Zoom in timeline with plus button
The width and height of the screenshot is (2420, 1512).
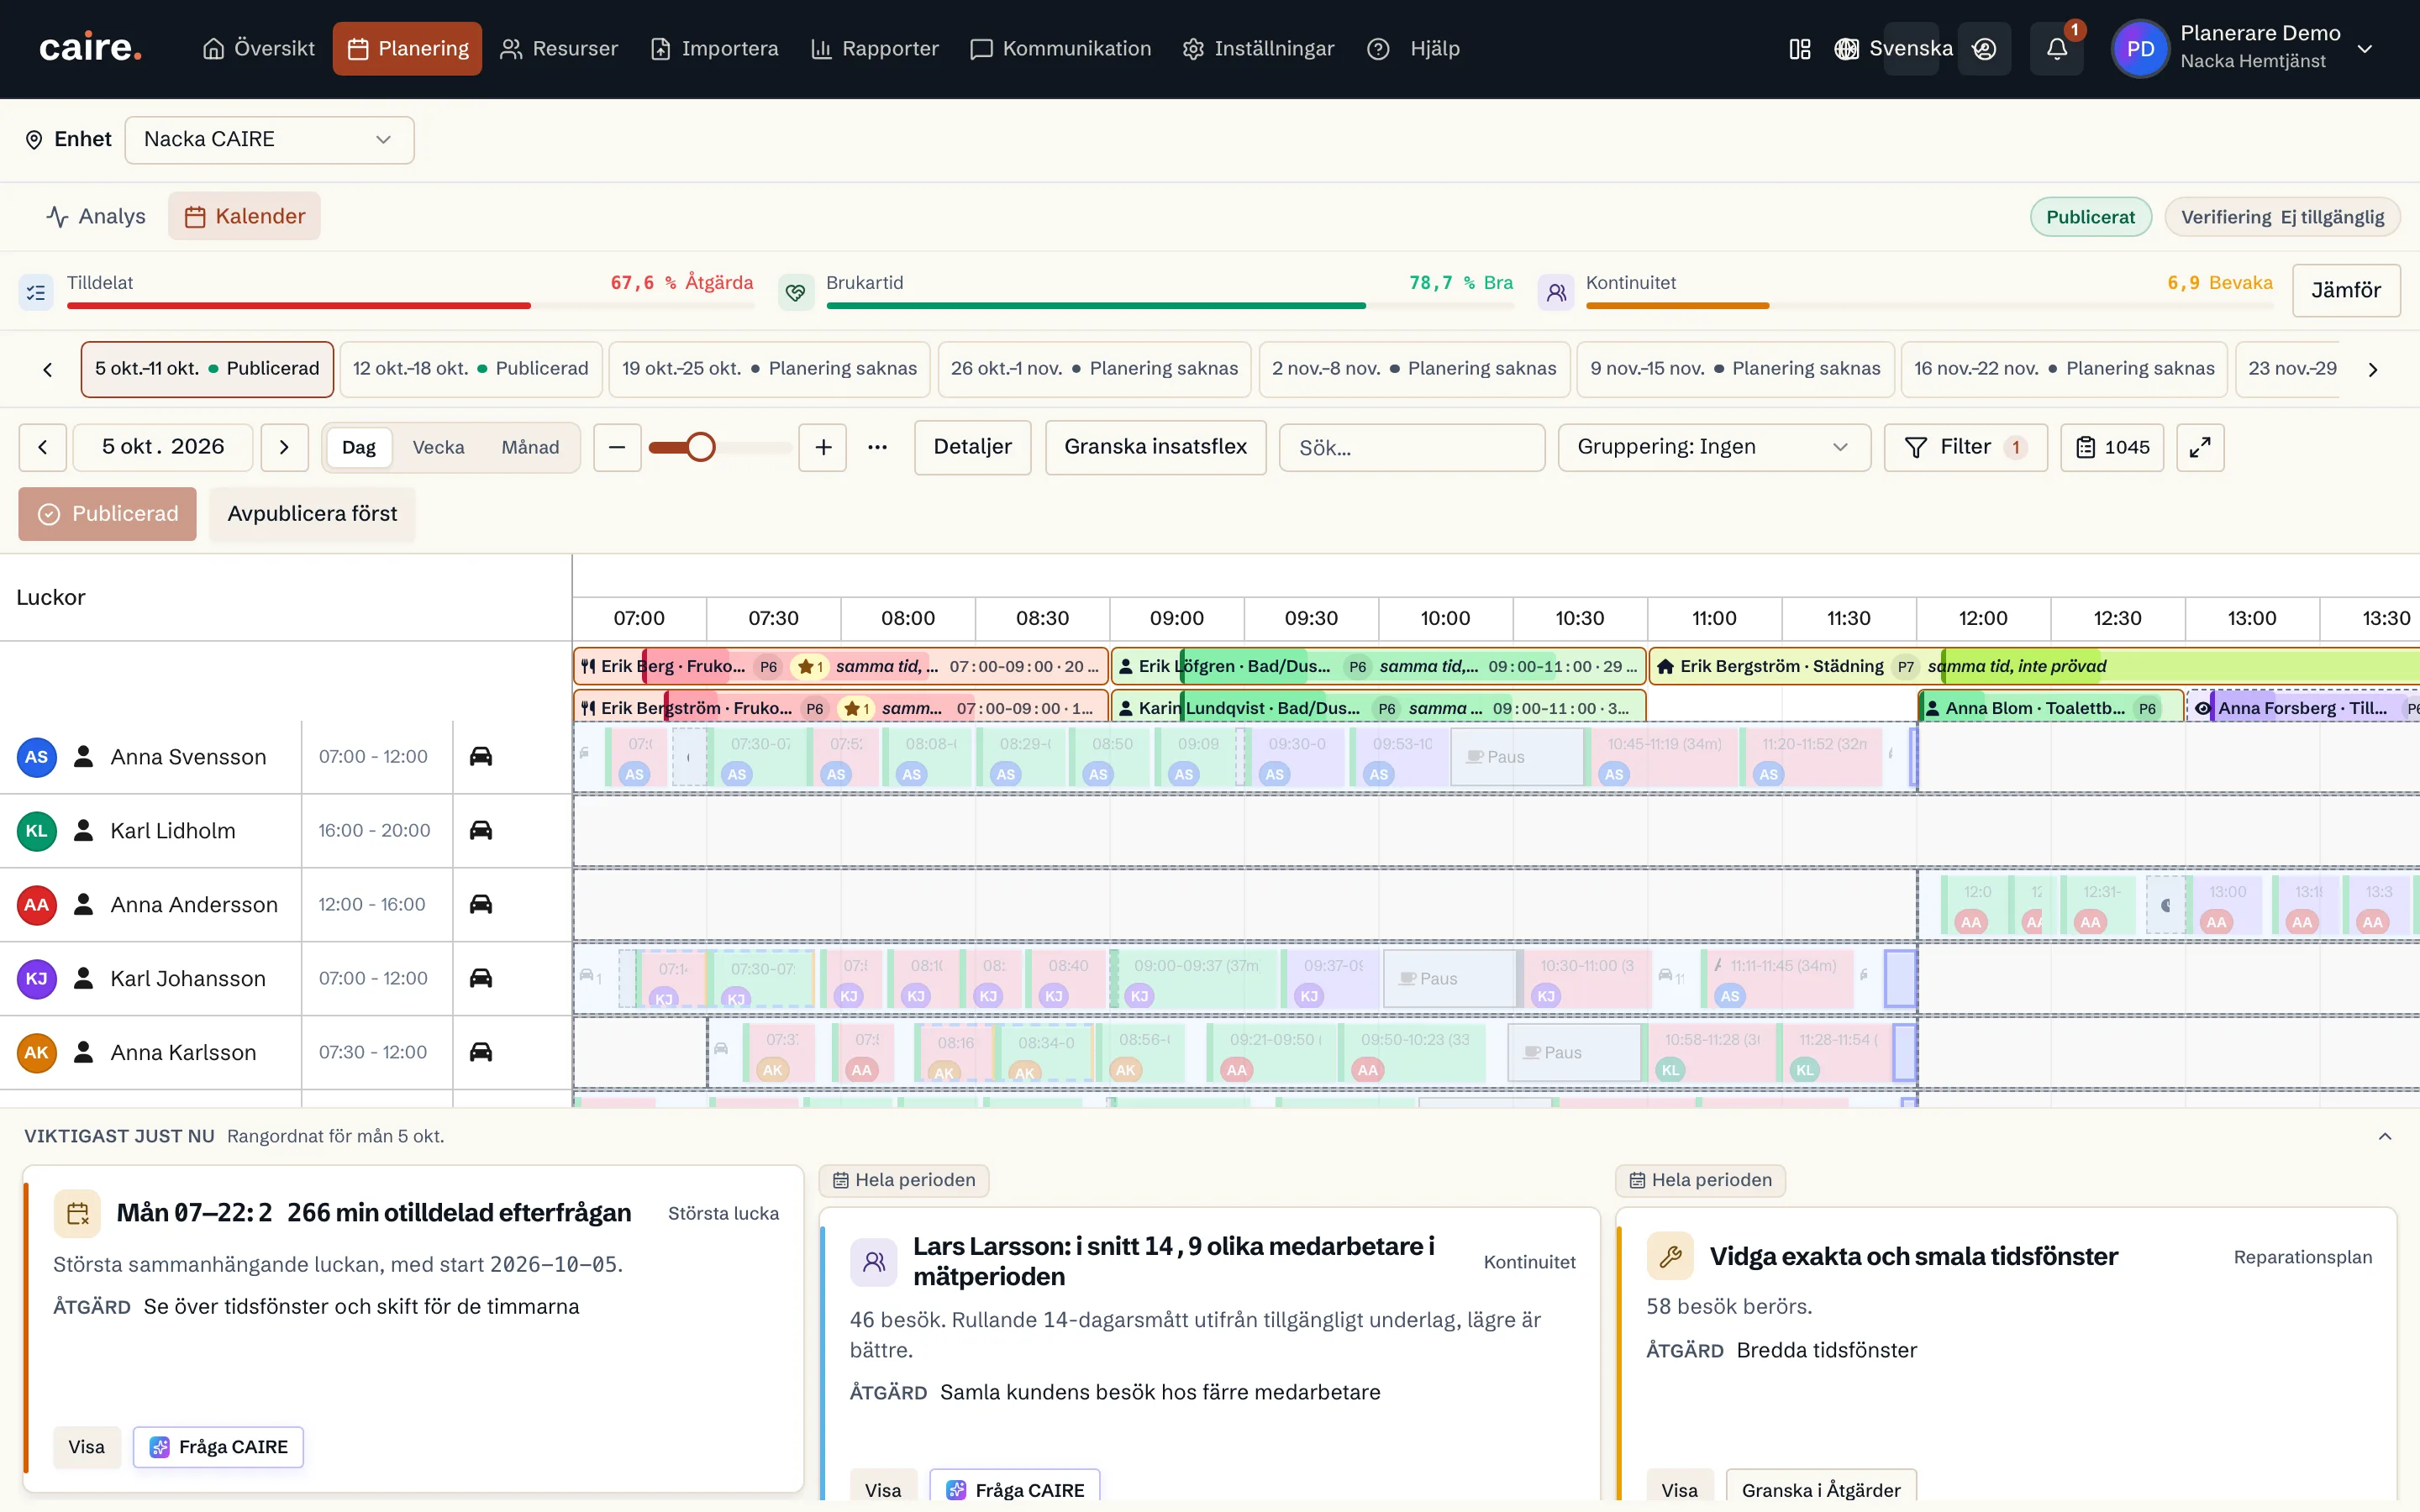[x=823, y=447]
